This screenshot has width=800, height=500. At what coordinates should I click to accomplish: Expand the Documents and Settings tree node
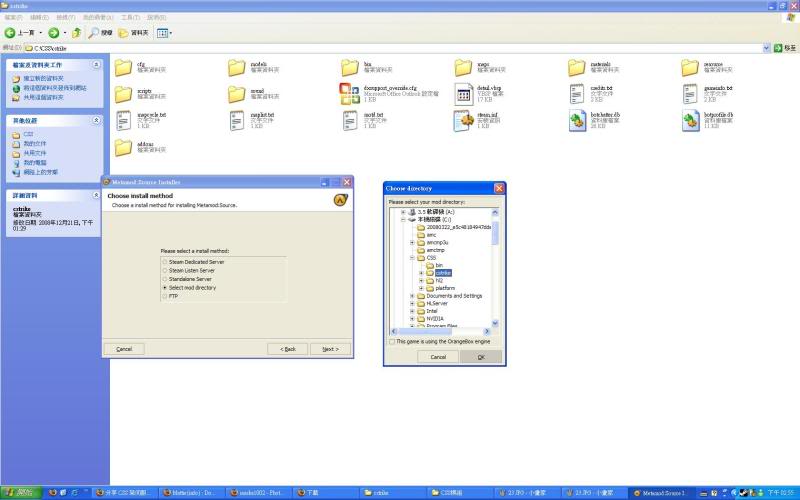[x=412, y=296]
